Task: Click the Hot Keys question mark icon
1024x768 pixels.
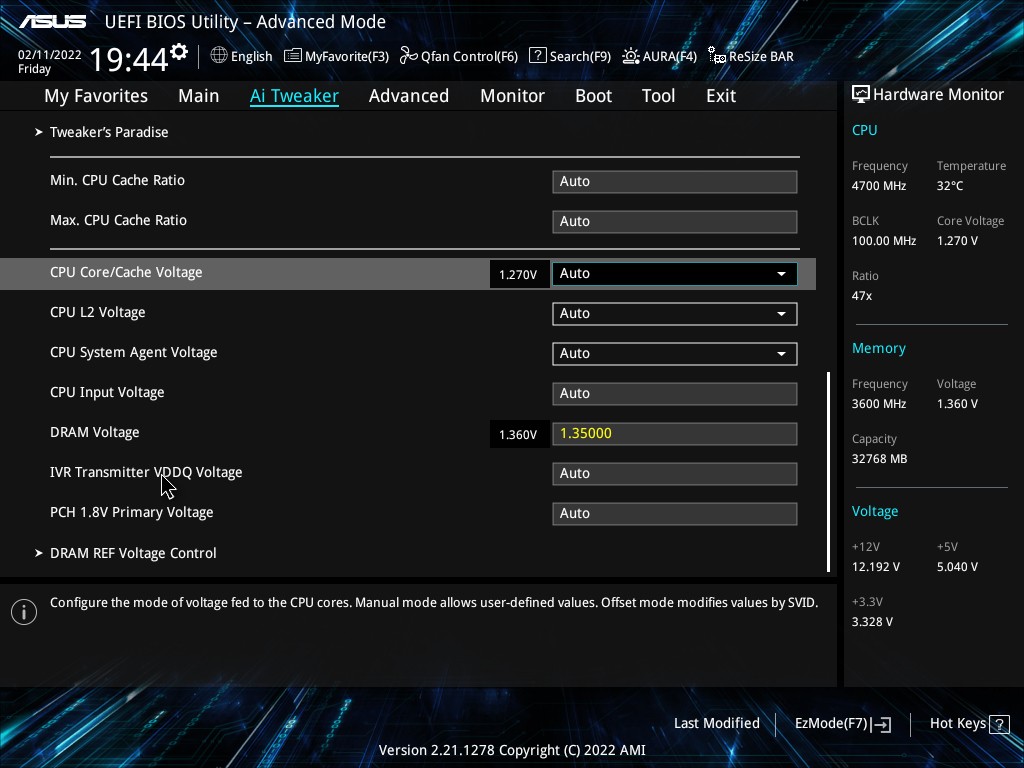Action: 1000,723
